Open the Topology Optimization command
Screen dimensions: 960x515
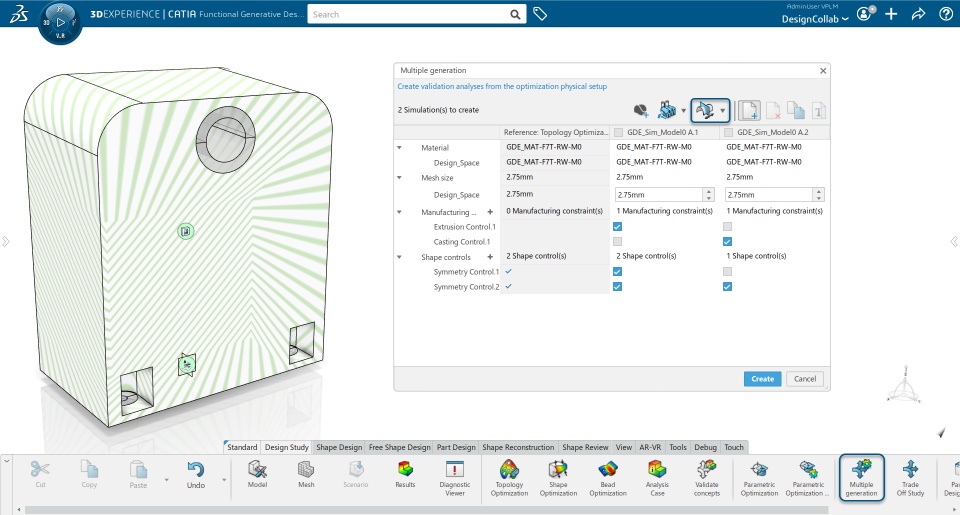point(509,478)
